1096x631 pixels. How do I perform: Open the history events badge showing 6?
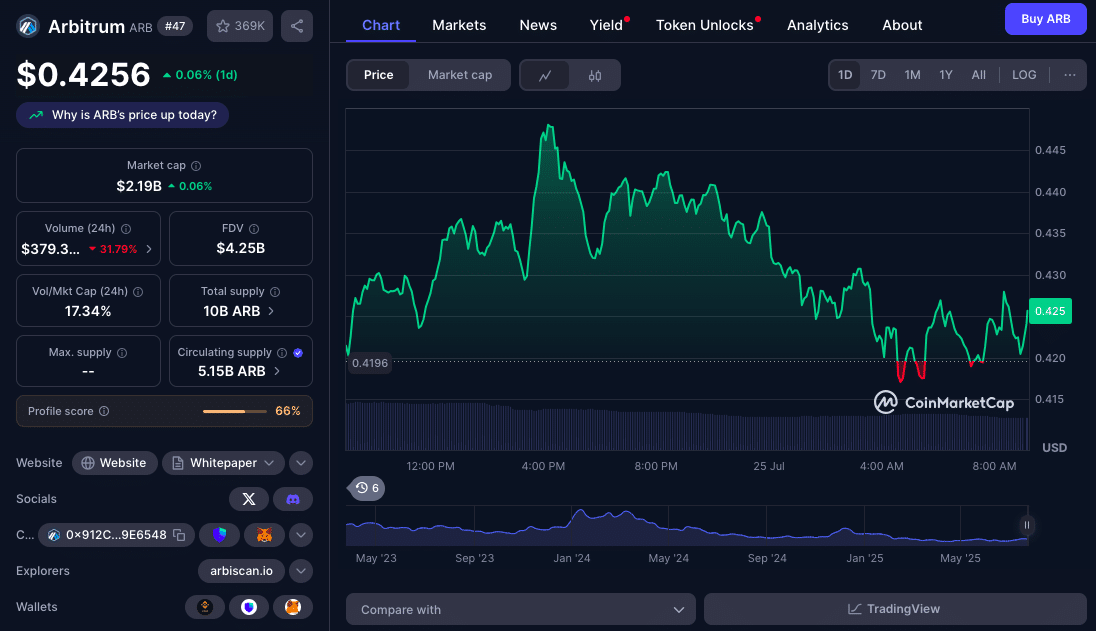366,488
